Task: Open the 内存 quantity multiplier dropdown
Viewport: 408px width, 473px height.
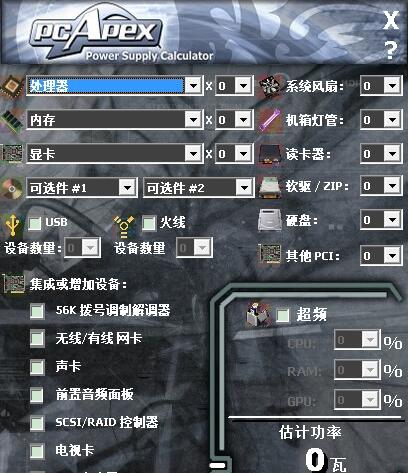Action: point(234,119)
